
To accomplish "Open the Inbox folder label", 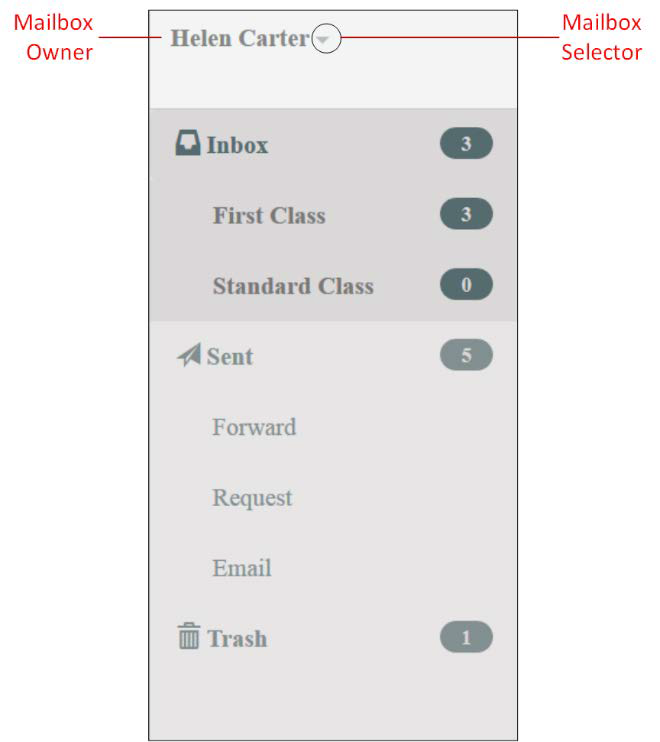I will tap(238, 145).
